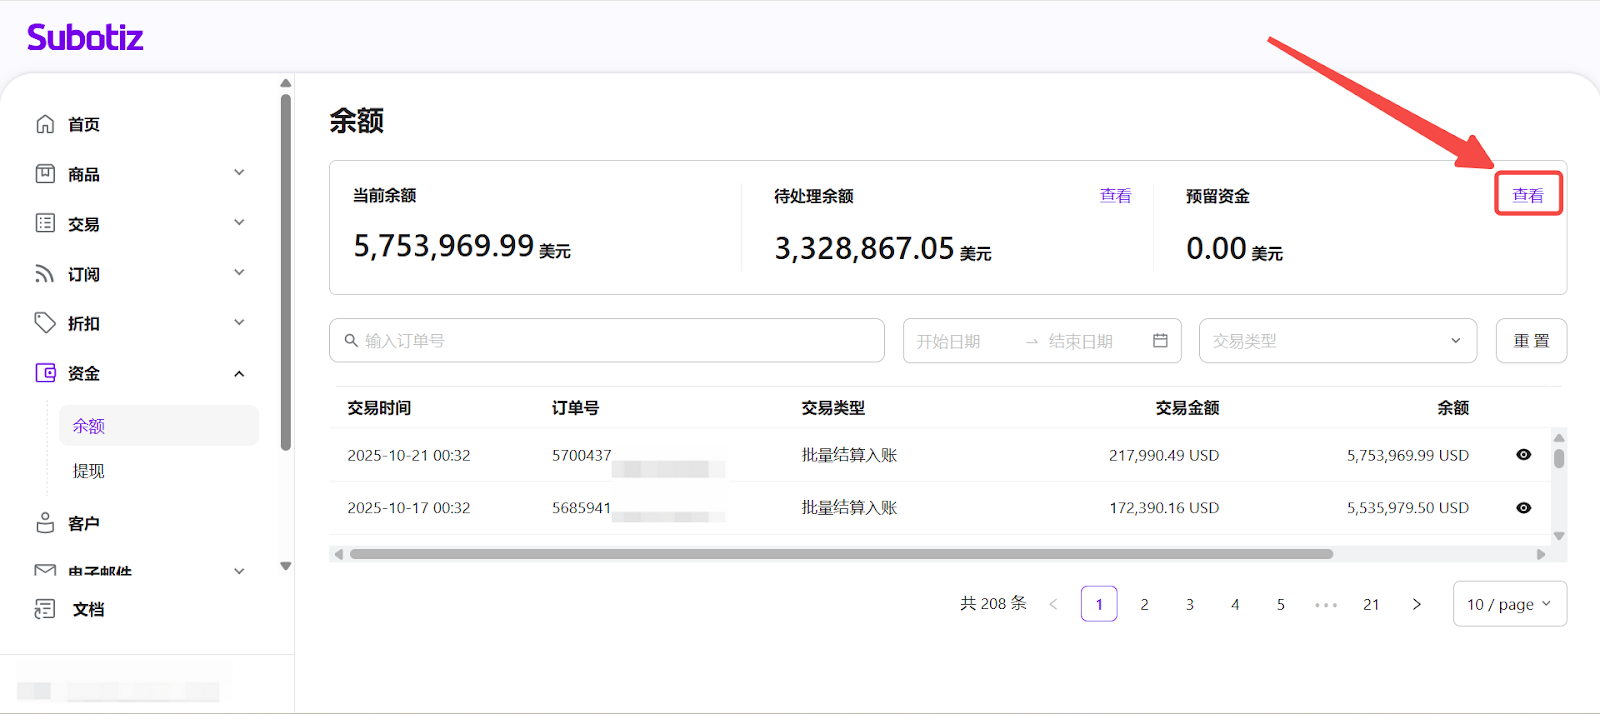Open the 10 / page size dropdown
This screenshot has width=1600, height=714.
tap(1509, 604)
